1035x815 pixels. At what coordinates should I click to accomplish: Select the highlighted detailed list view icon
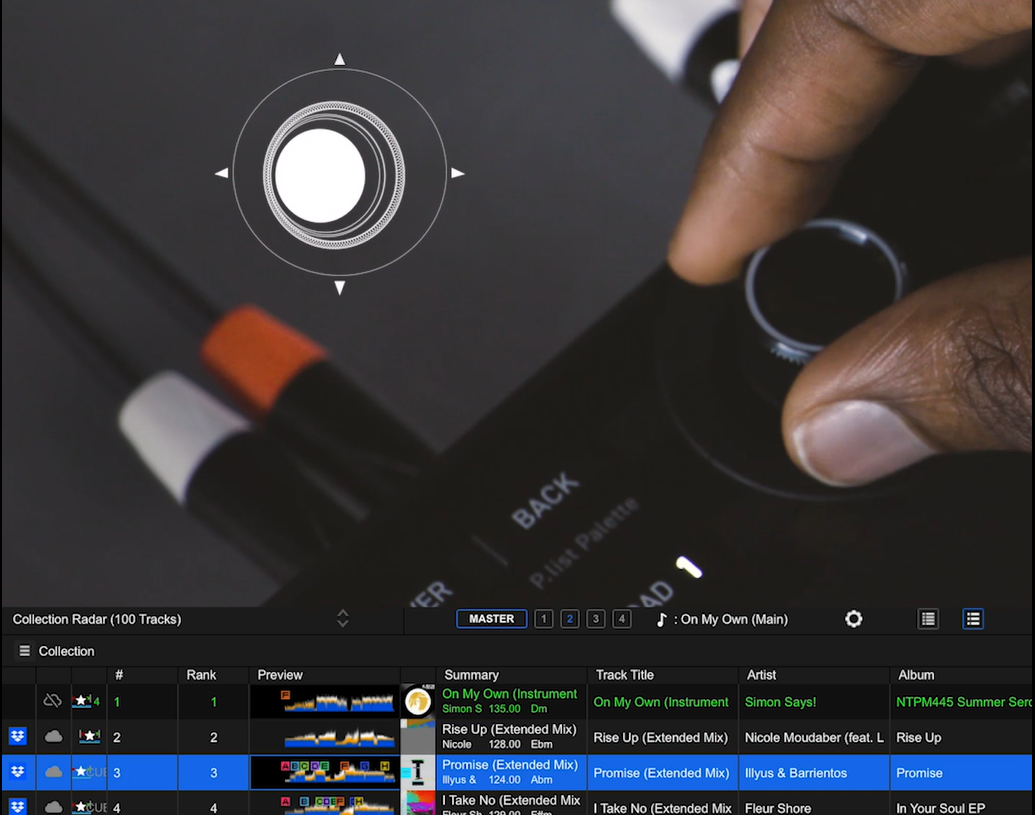pos(972,619)
